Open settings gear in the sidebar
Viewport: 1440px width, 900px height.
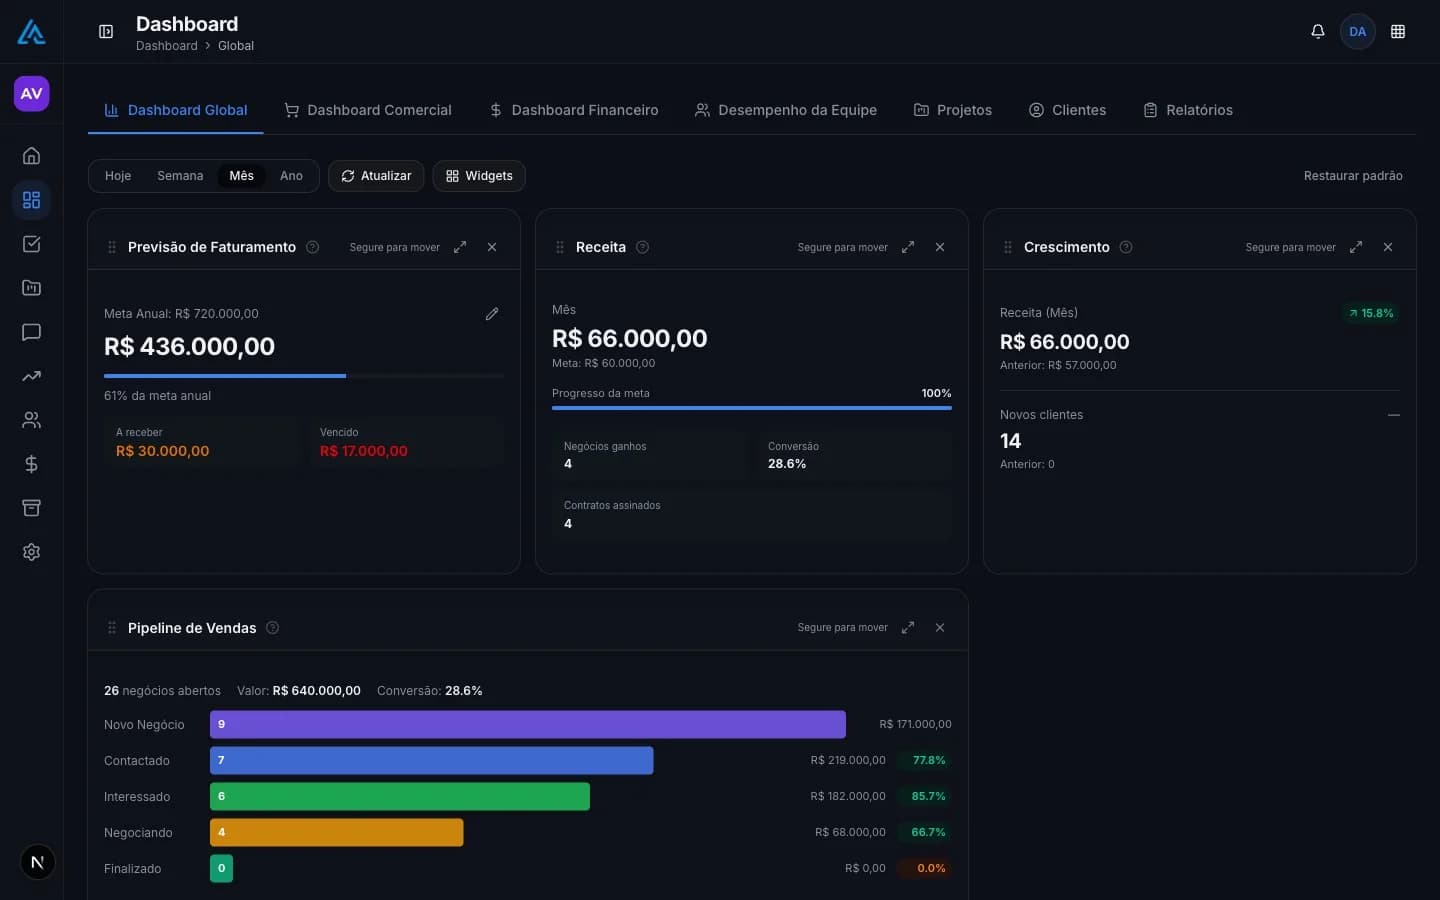coord(31,552)
